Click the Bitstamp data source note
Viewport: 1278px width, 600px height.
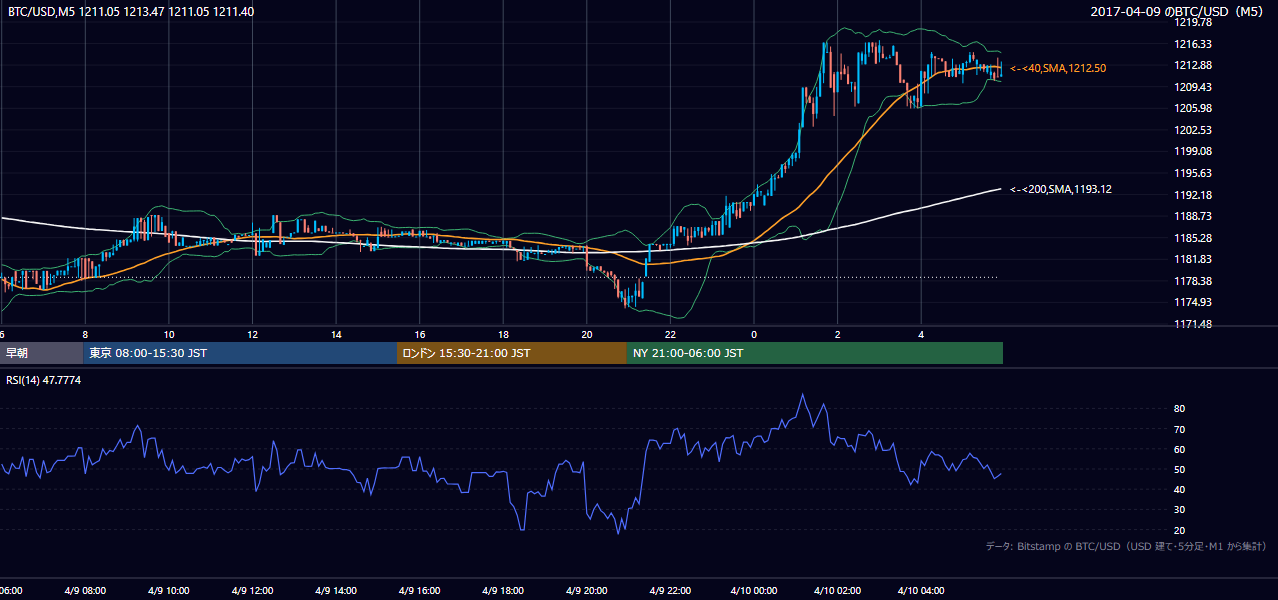coord(1126,546)
